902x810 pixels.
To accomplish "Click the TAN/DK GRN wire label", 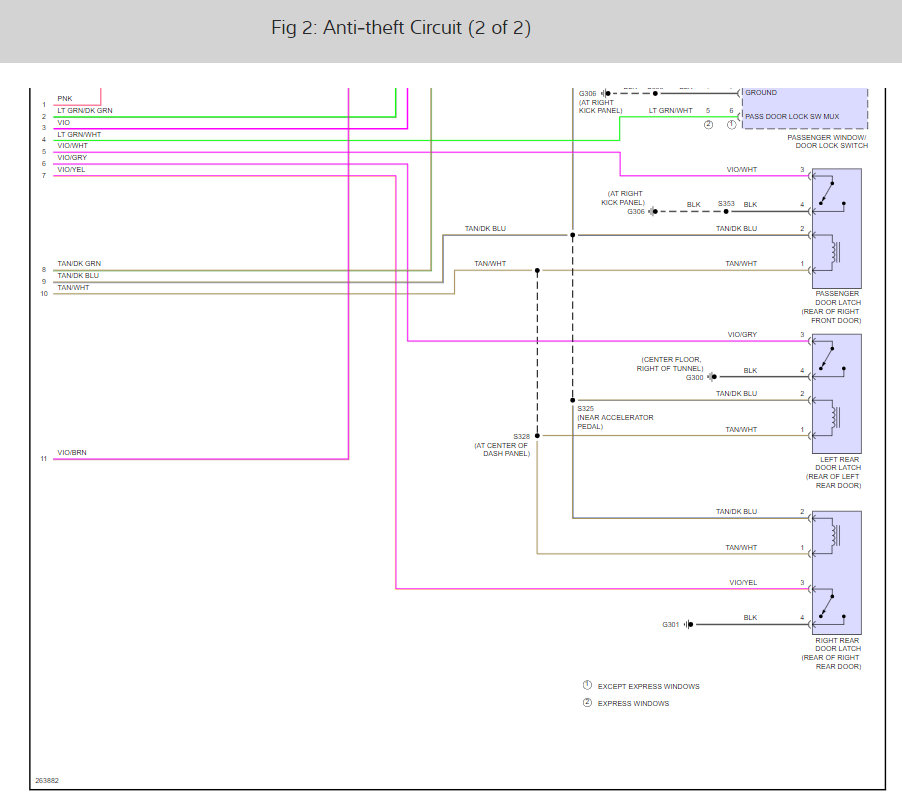I will (79, 263).
